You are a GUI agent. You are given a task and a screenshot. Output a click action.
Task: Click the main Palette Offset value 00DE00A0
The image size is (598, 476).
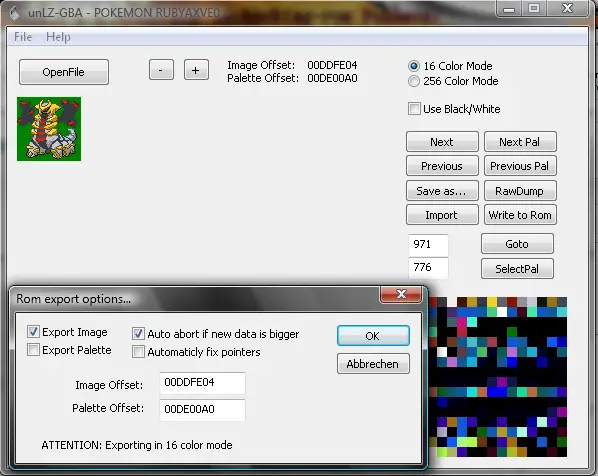(x=332, y=78)
